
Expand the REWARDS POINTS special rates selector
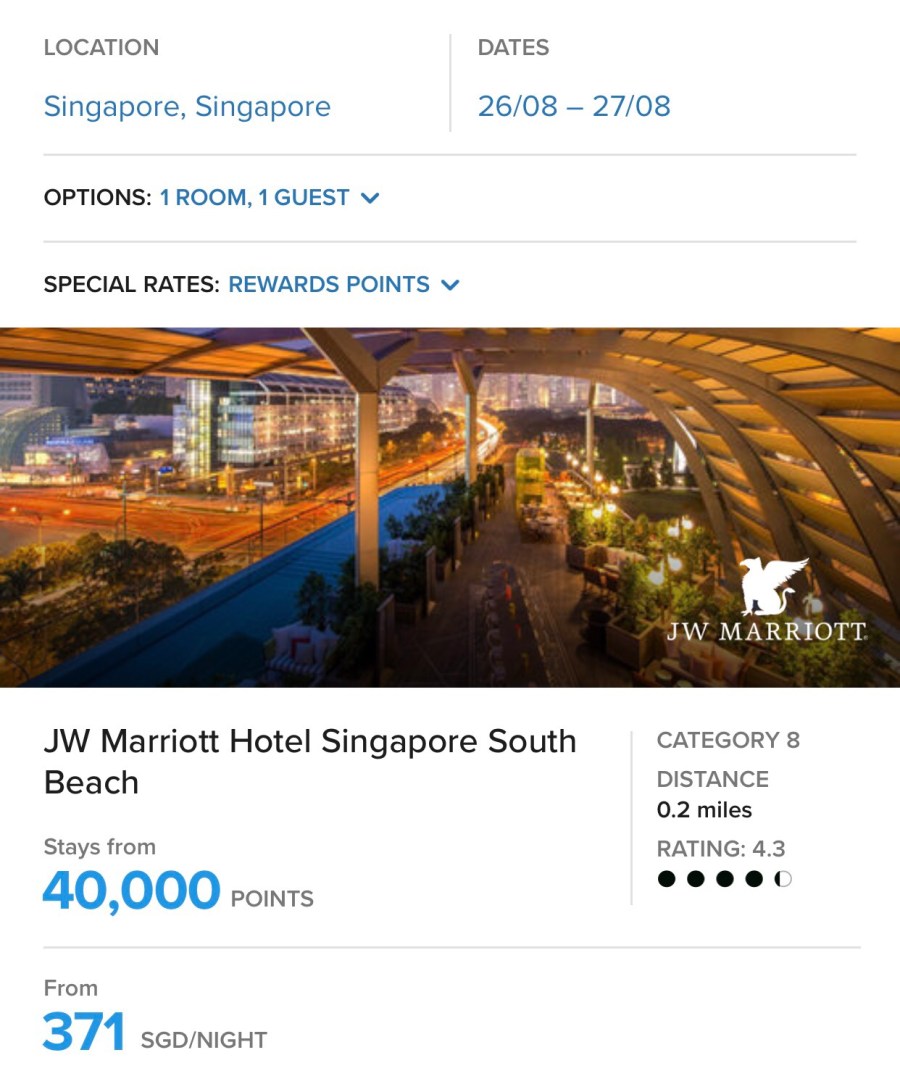329,285
